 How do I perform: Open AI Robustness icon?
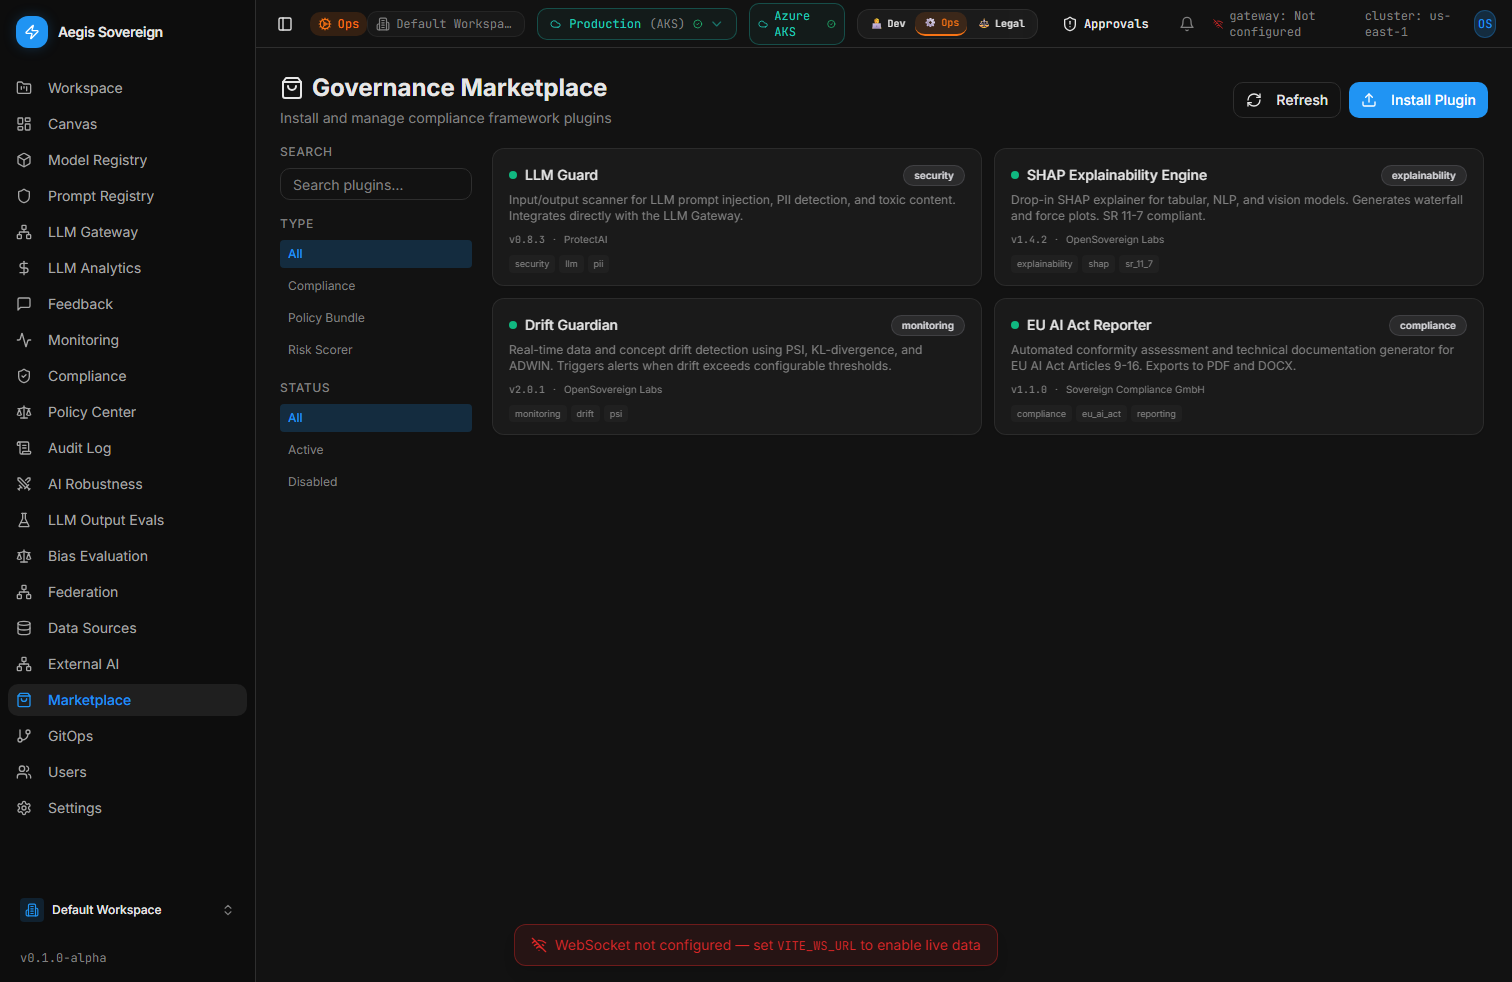pos(24,484)
